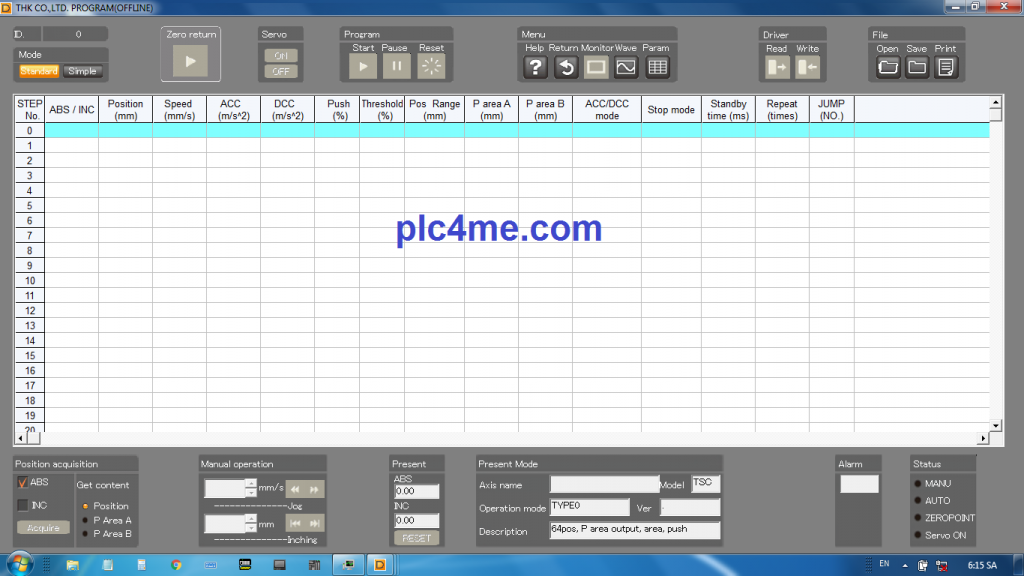This screenshot has width=1024, height=576.
Task: Select the P Area A radio option
Action: (85, 520)
